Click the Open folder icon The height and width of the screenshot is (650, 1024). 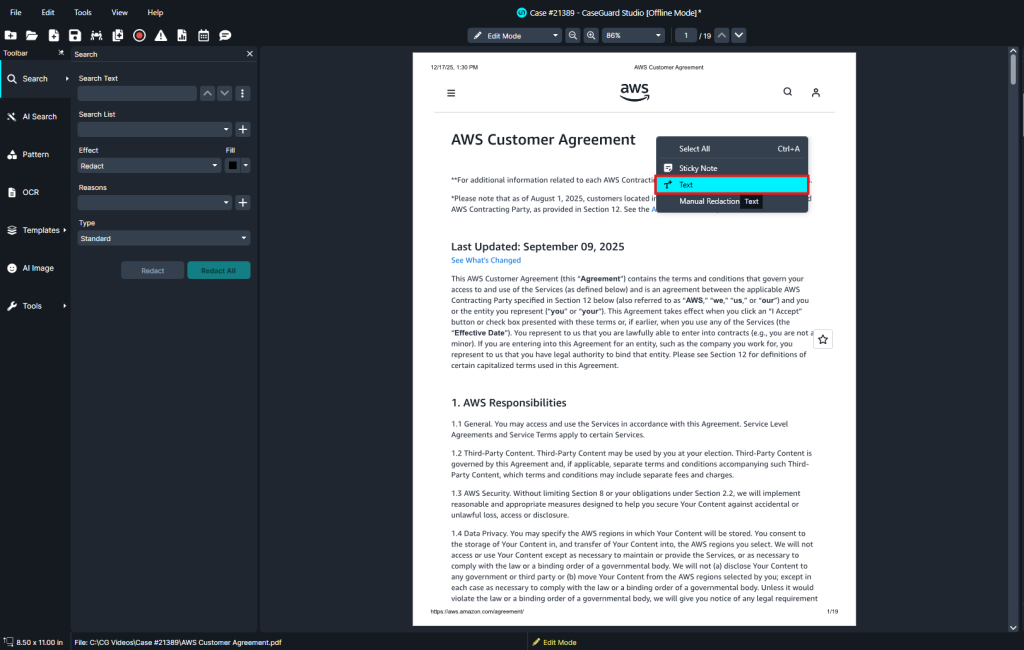pos(32,35)
